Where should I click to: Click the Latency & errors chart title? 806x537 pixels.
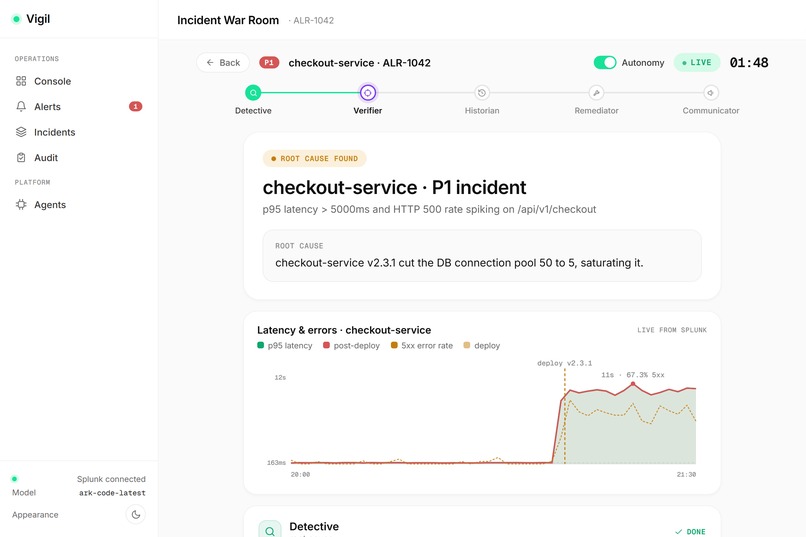(x=344, y=330)
